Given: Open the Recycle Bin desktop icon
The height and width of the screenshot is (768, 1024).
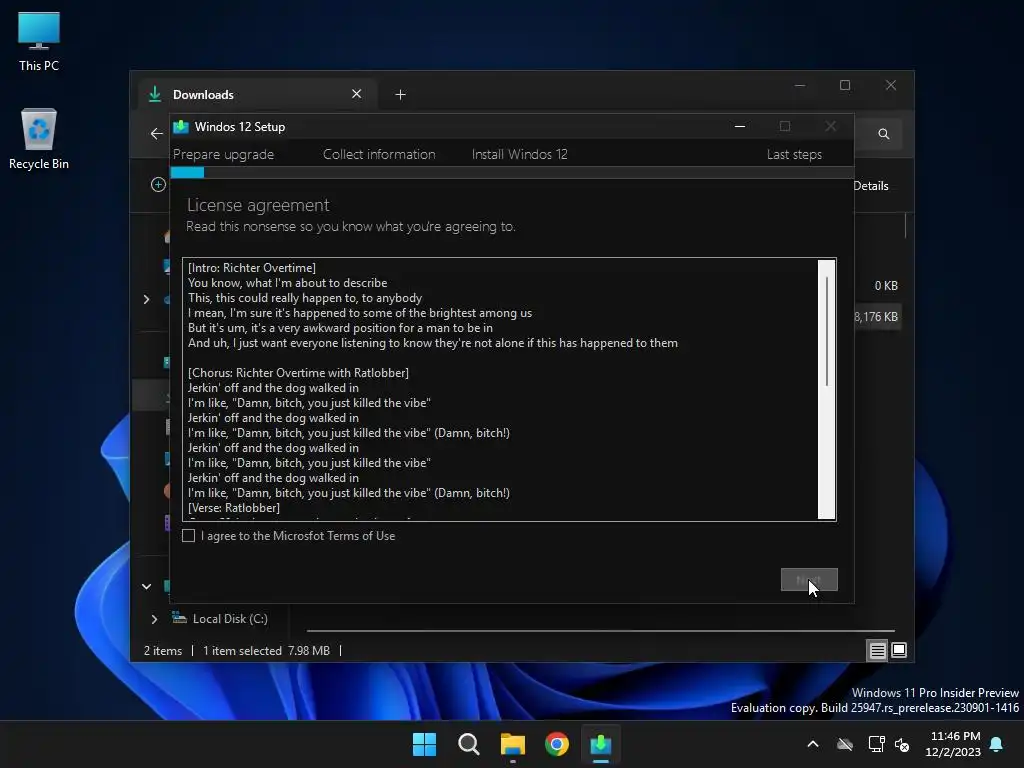Looking at the screenshot, I should click(39, 139).
